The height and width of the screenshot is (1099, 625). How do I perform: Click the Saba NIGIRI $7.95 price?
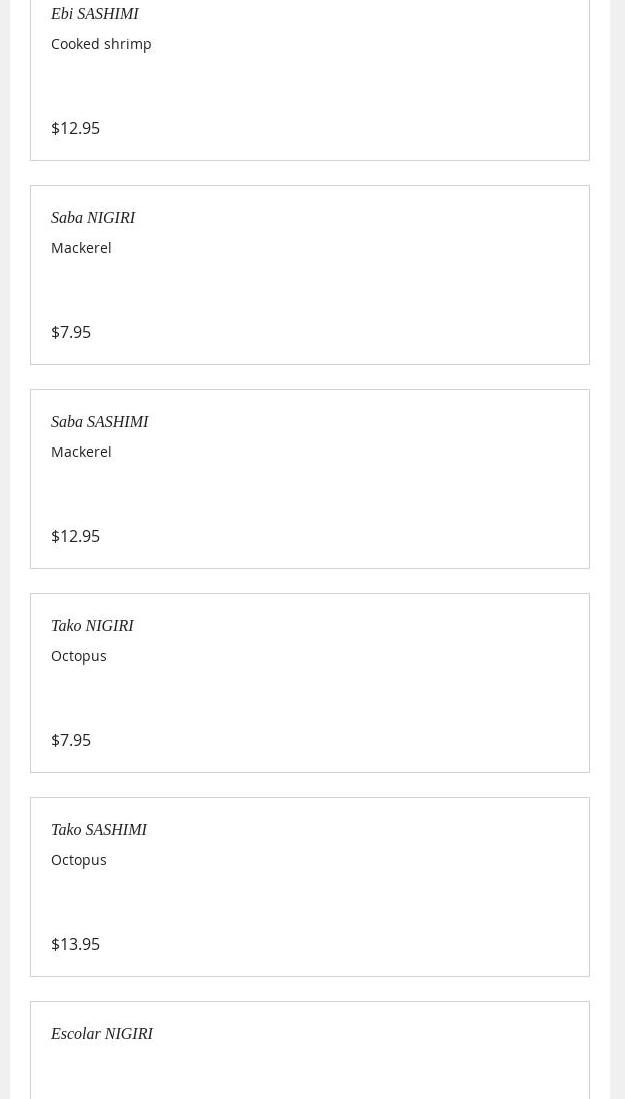click(x=71, y=332)
